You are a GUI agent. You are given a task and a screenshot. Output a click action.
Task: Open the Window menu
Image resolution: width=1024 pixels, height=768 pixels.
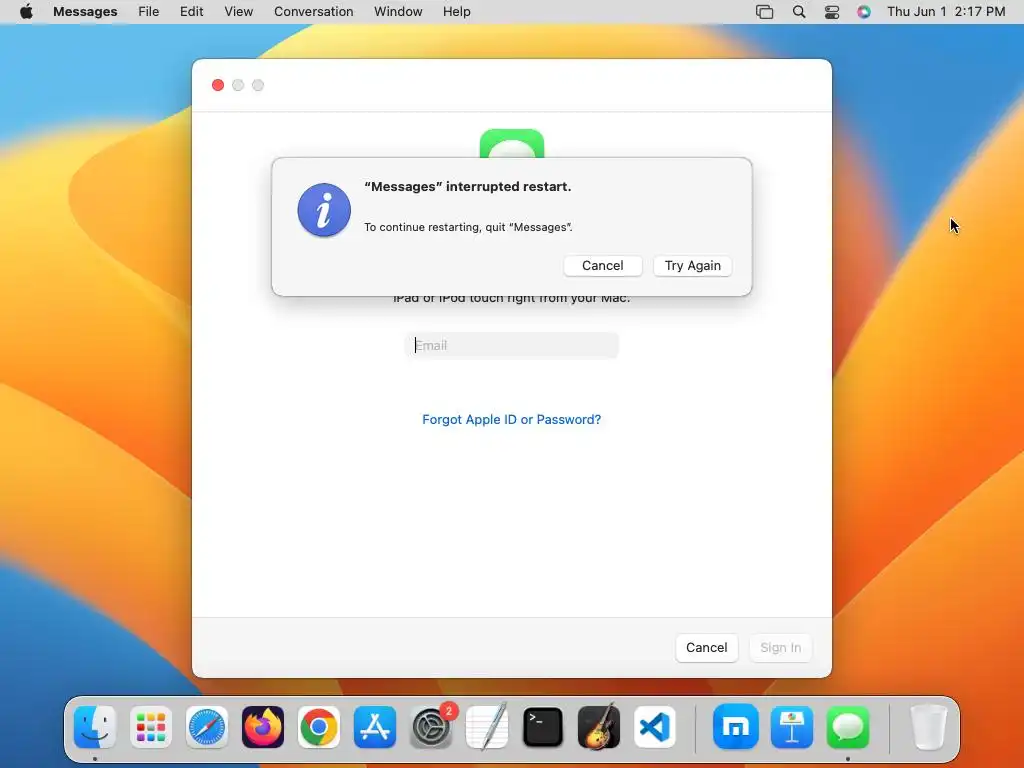(x=398, y=12)
